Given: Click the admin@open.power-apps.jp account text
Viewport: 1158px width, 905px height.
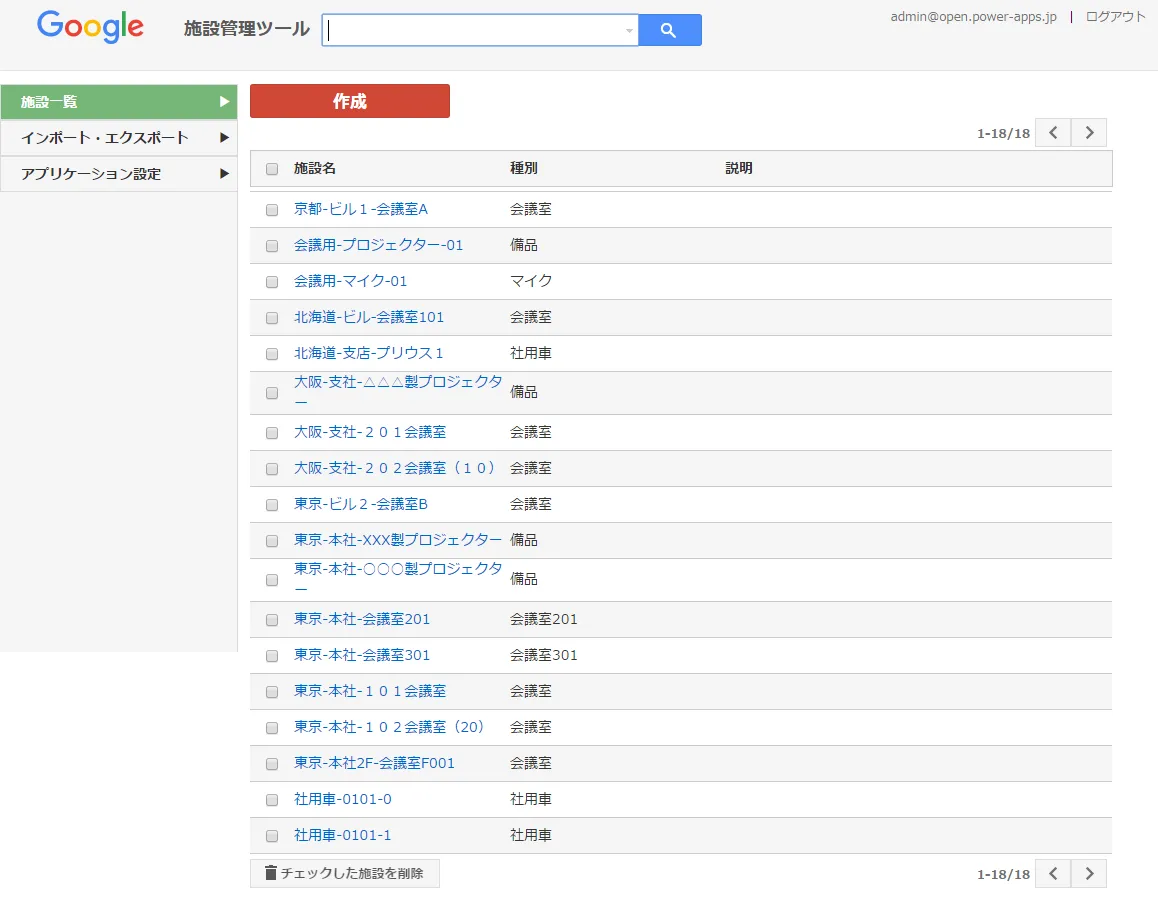Looking at the screenshot, I should (973, 16).
